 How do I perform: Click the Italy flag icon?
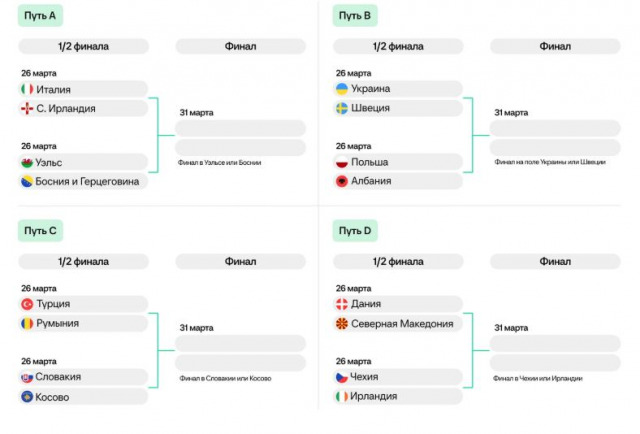(27, 89)
